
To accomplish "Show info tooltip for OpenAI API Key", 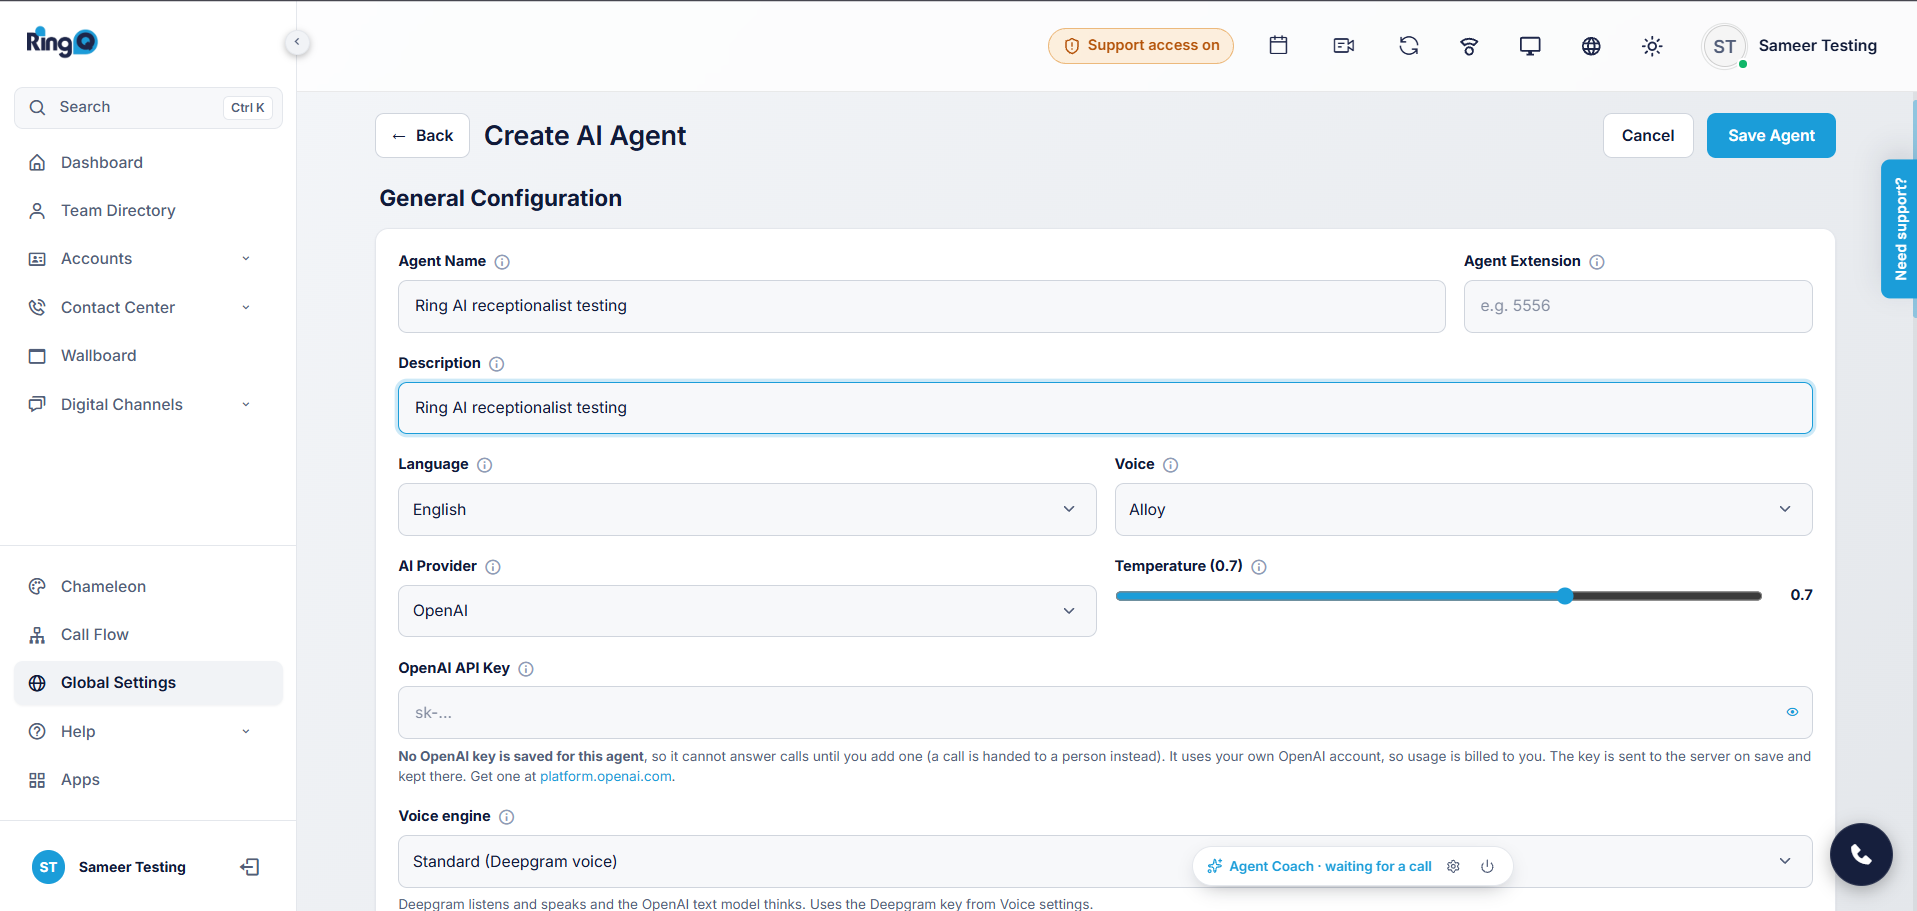I will [x=526, y=669].
